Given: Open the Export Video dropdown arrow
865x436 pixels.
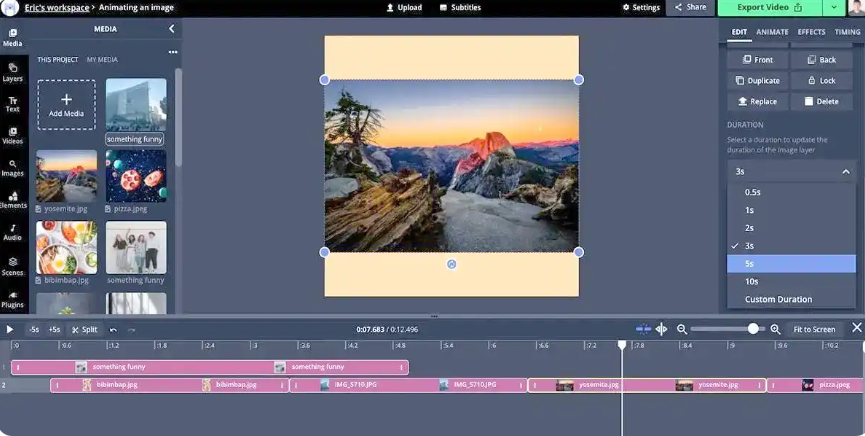Looking at the screenshot, I should [834, 8].
